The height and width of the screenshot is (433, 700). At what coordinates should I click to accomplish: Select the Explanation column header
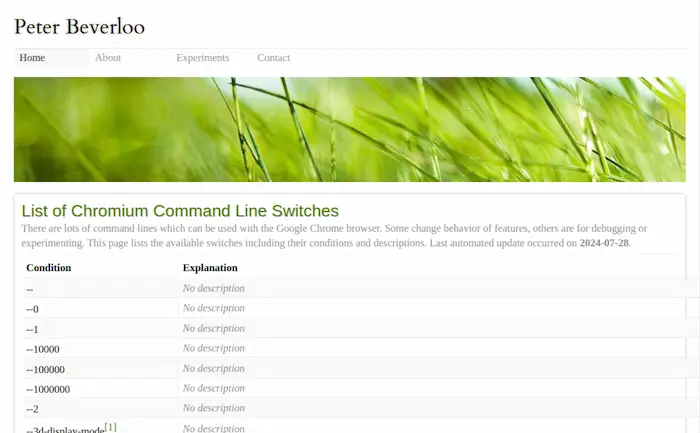(x=210, y=268)
